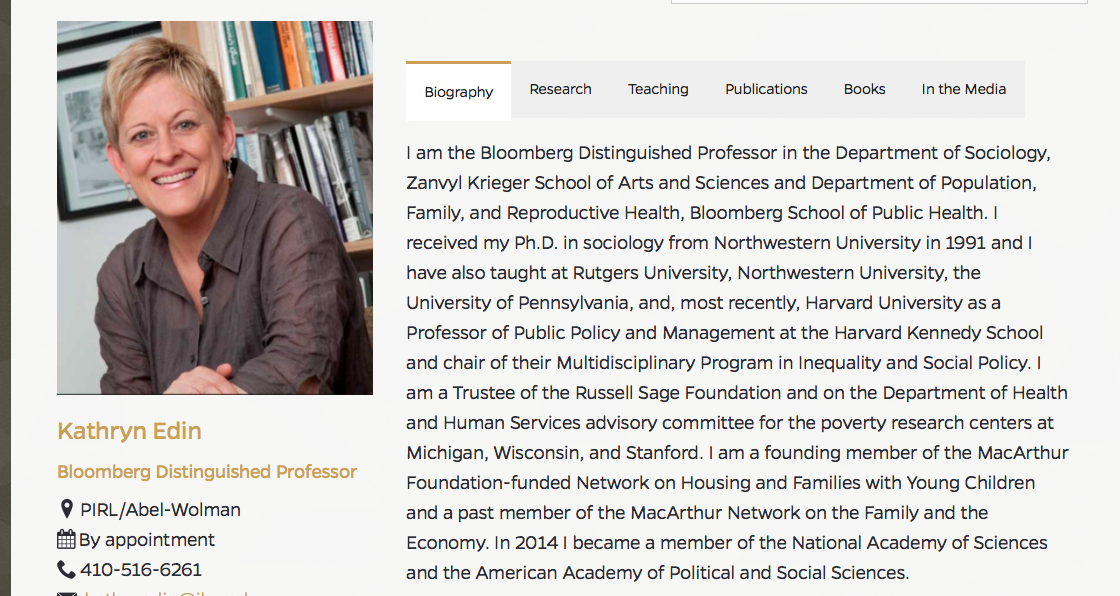Click the Kathryn Edin name heading
The image size is (1120, 596).
click(x=129, y=431)
